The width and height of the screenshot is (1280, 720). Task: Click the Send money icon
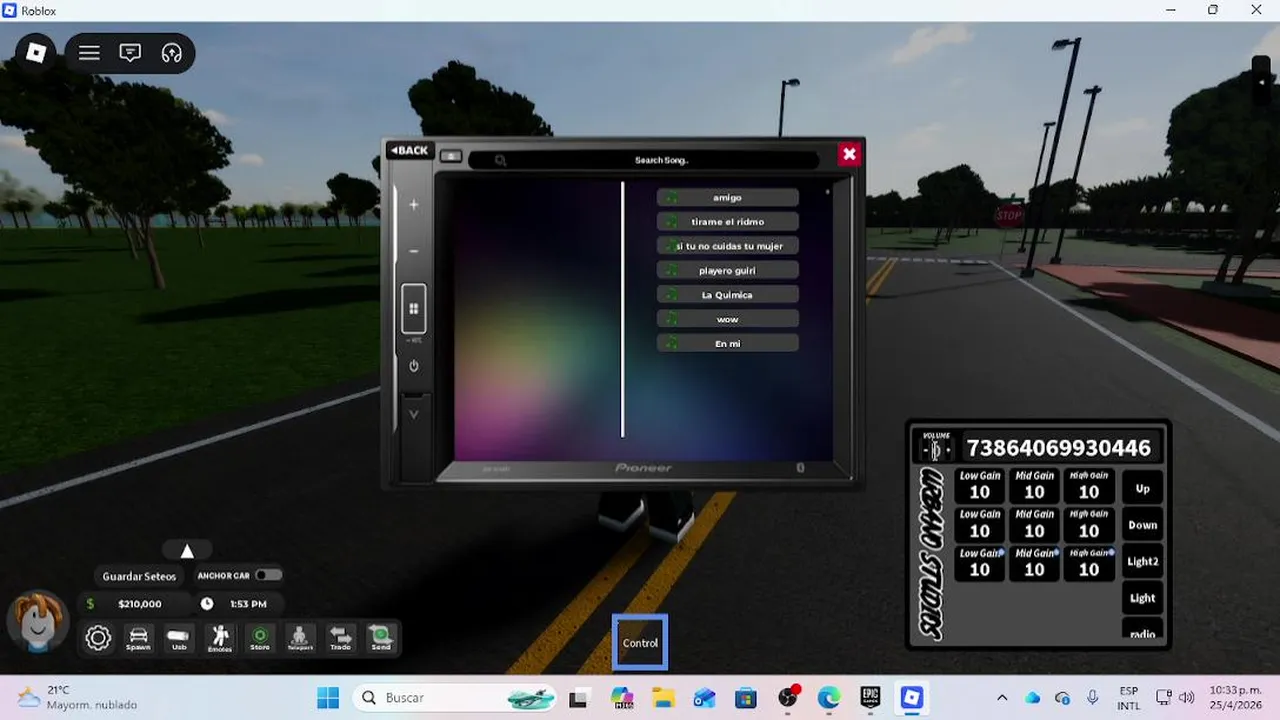(381, 638)
